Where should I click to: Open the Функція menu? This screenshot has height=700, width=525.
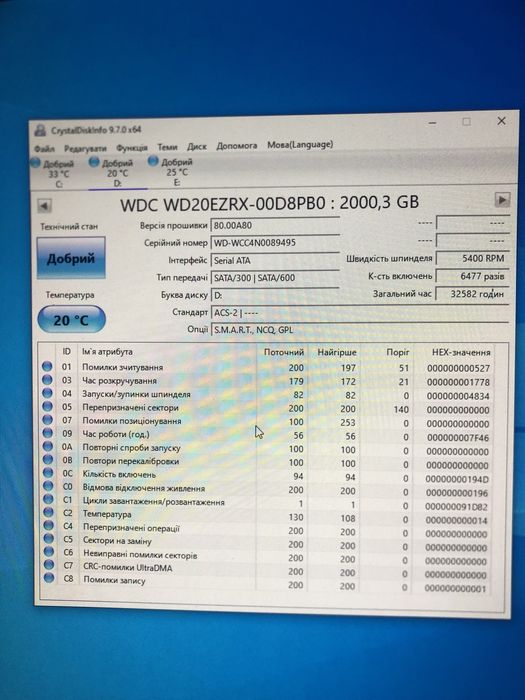point(132,148)
